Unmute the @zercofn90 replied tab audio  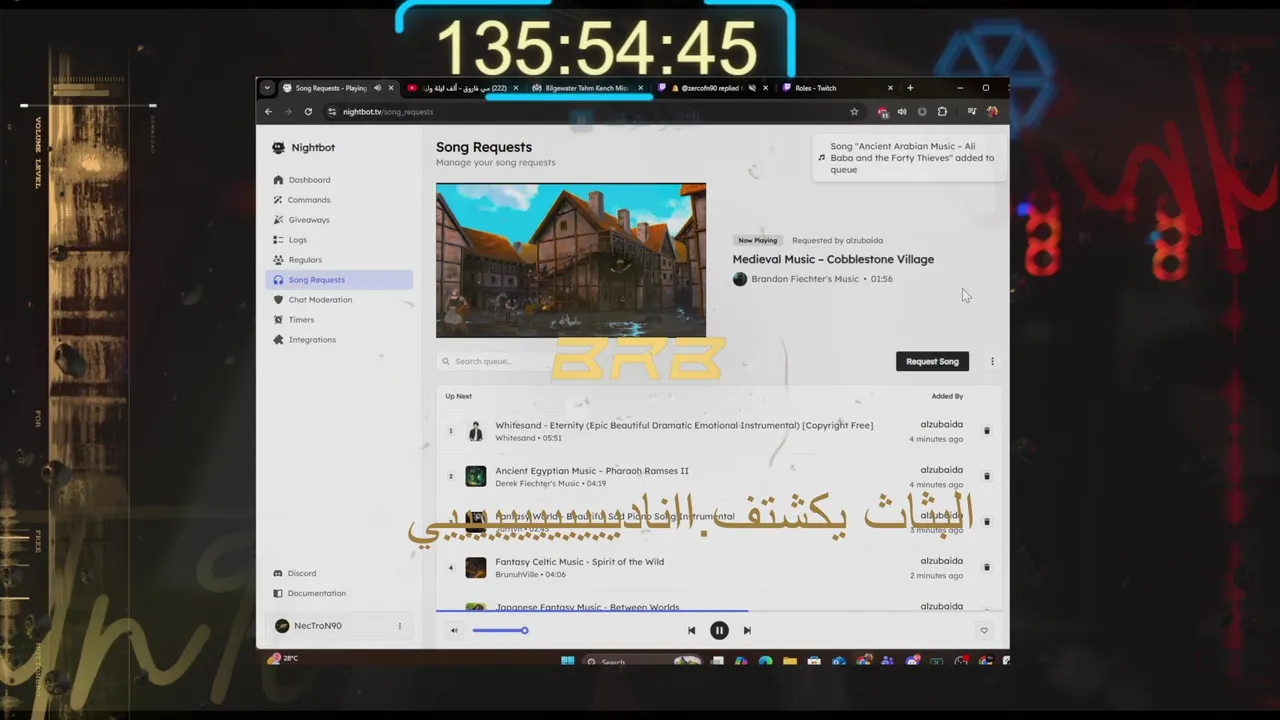click(x=752, y=88)
